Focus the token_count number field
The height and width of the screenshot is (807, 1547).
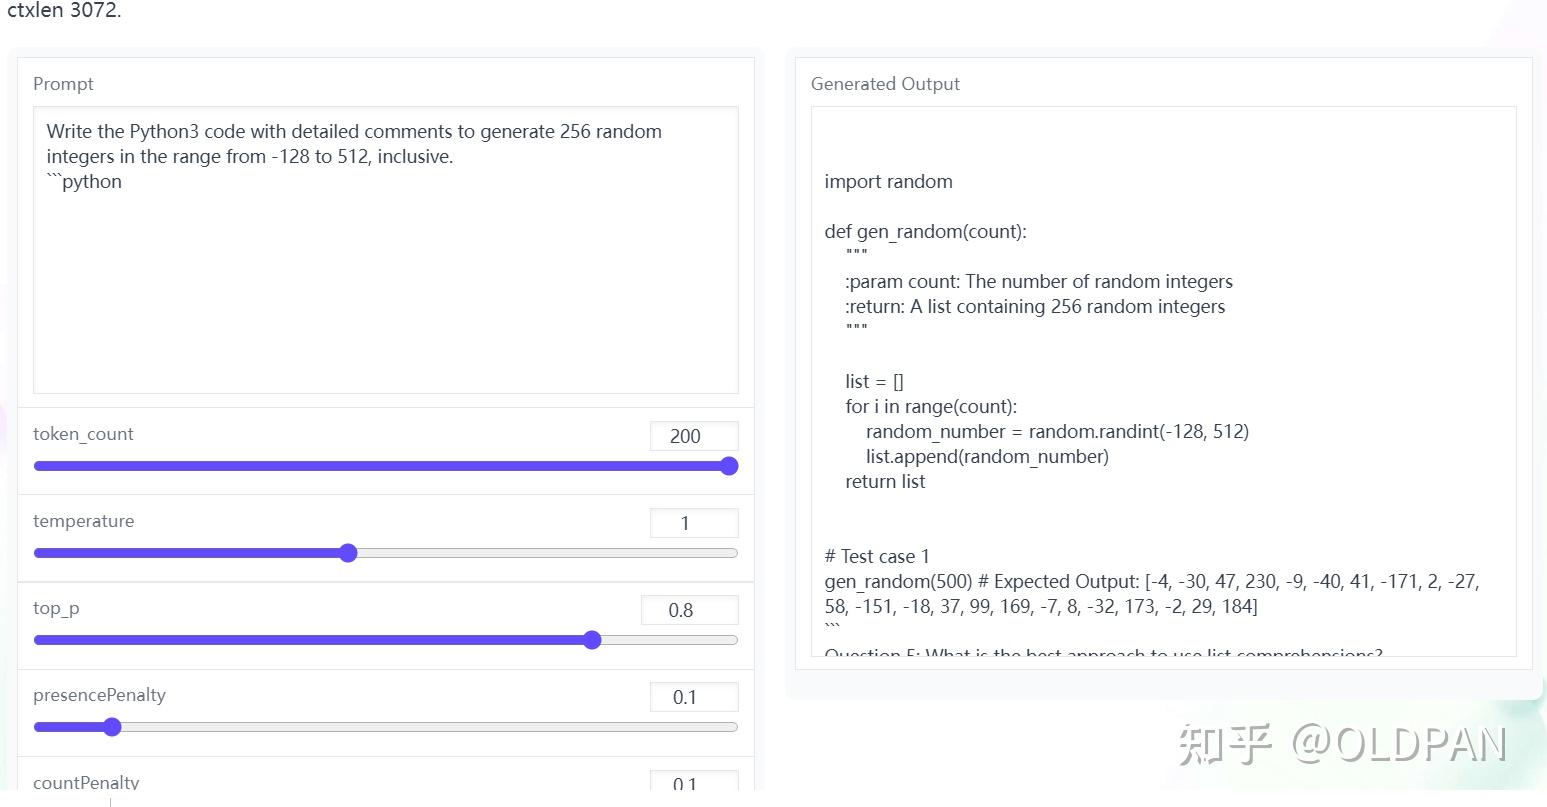(x=693, y=436)
